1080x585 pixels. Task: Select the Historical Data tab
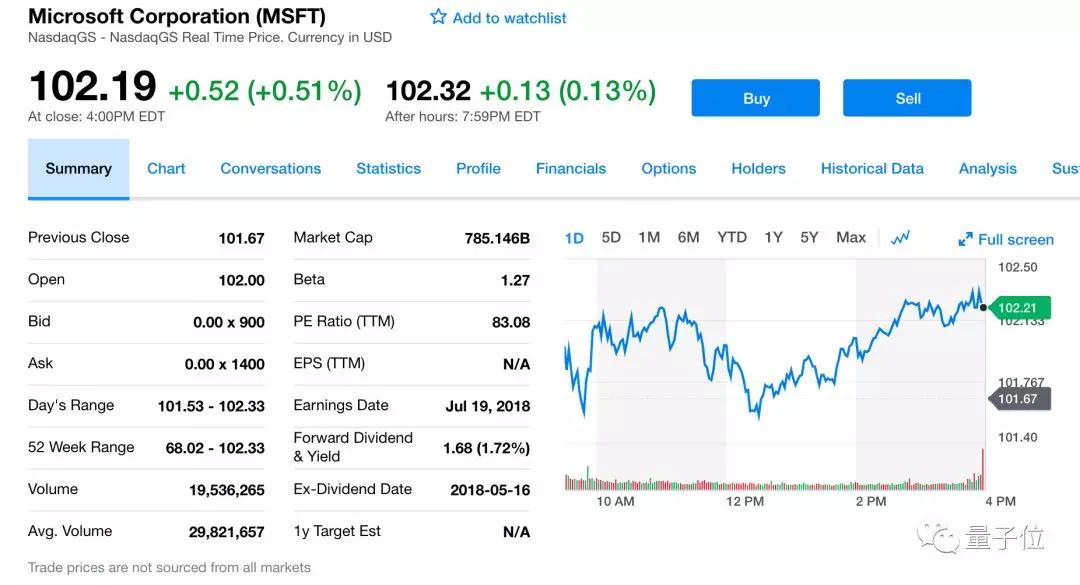click(872, 168)
